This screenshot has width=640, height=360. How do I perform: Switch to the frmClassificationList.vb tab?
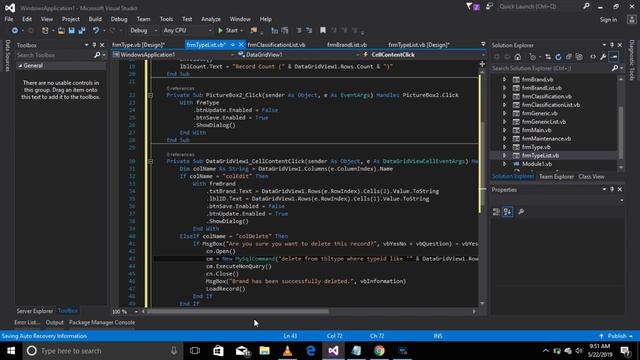click(x=276, y=45)
